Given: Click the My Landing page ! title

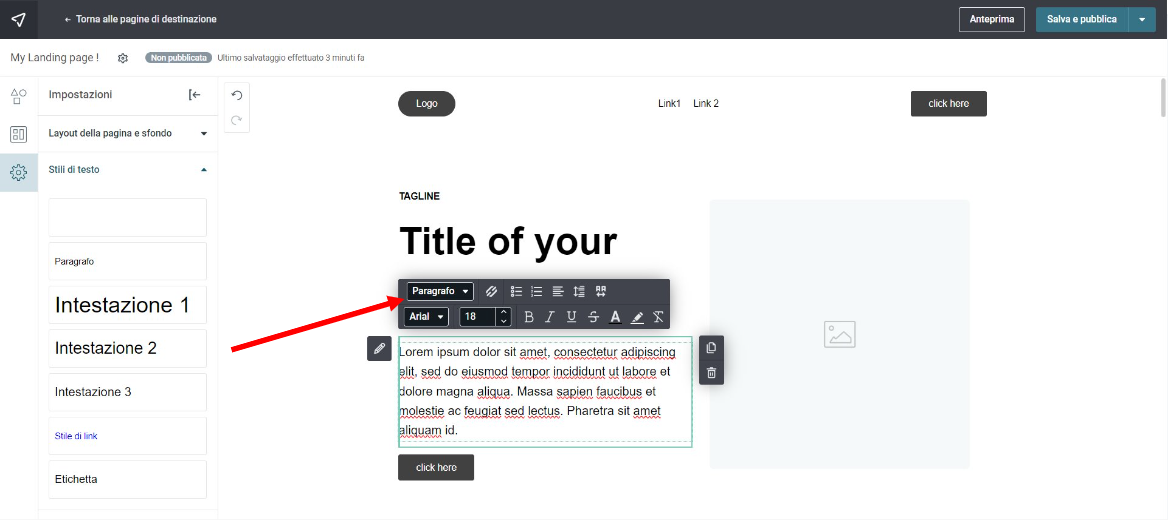Looking at the screenshot, I should pyautogui.click(x=54, y=57).
